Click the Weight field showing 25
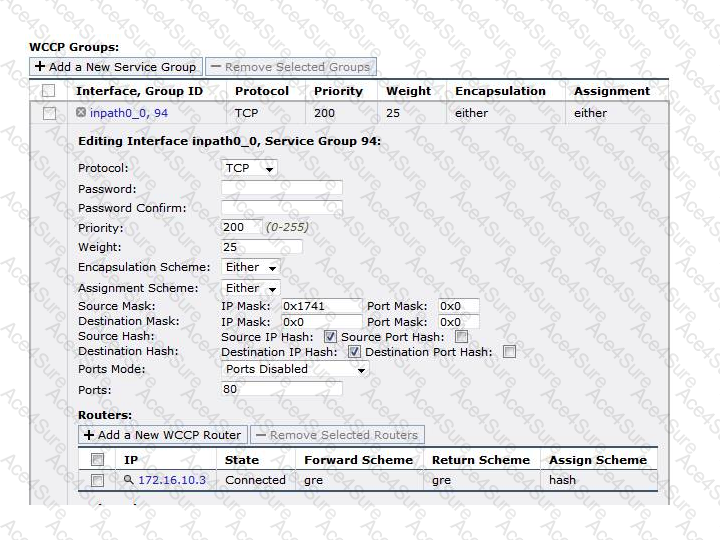Image resolution: width=720 pixels, height=540 pixels. point(262,247)
